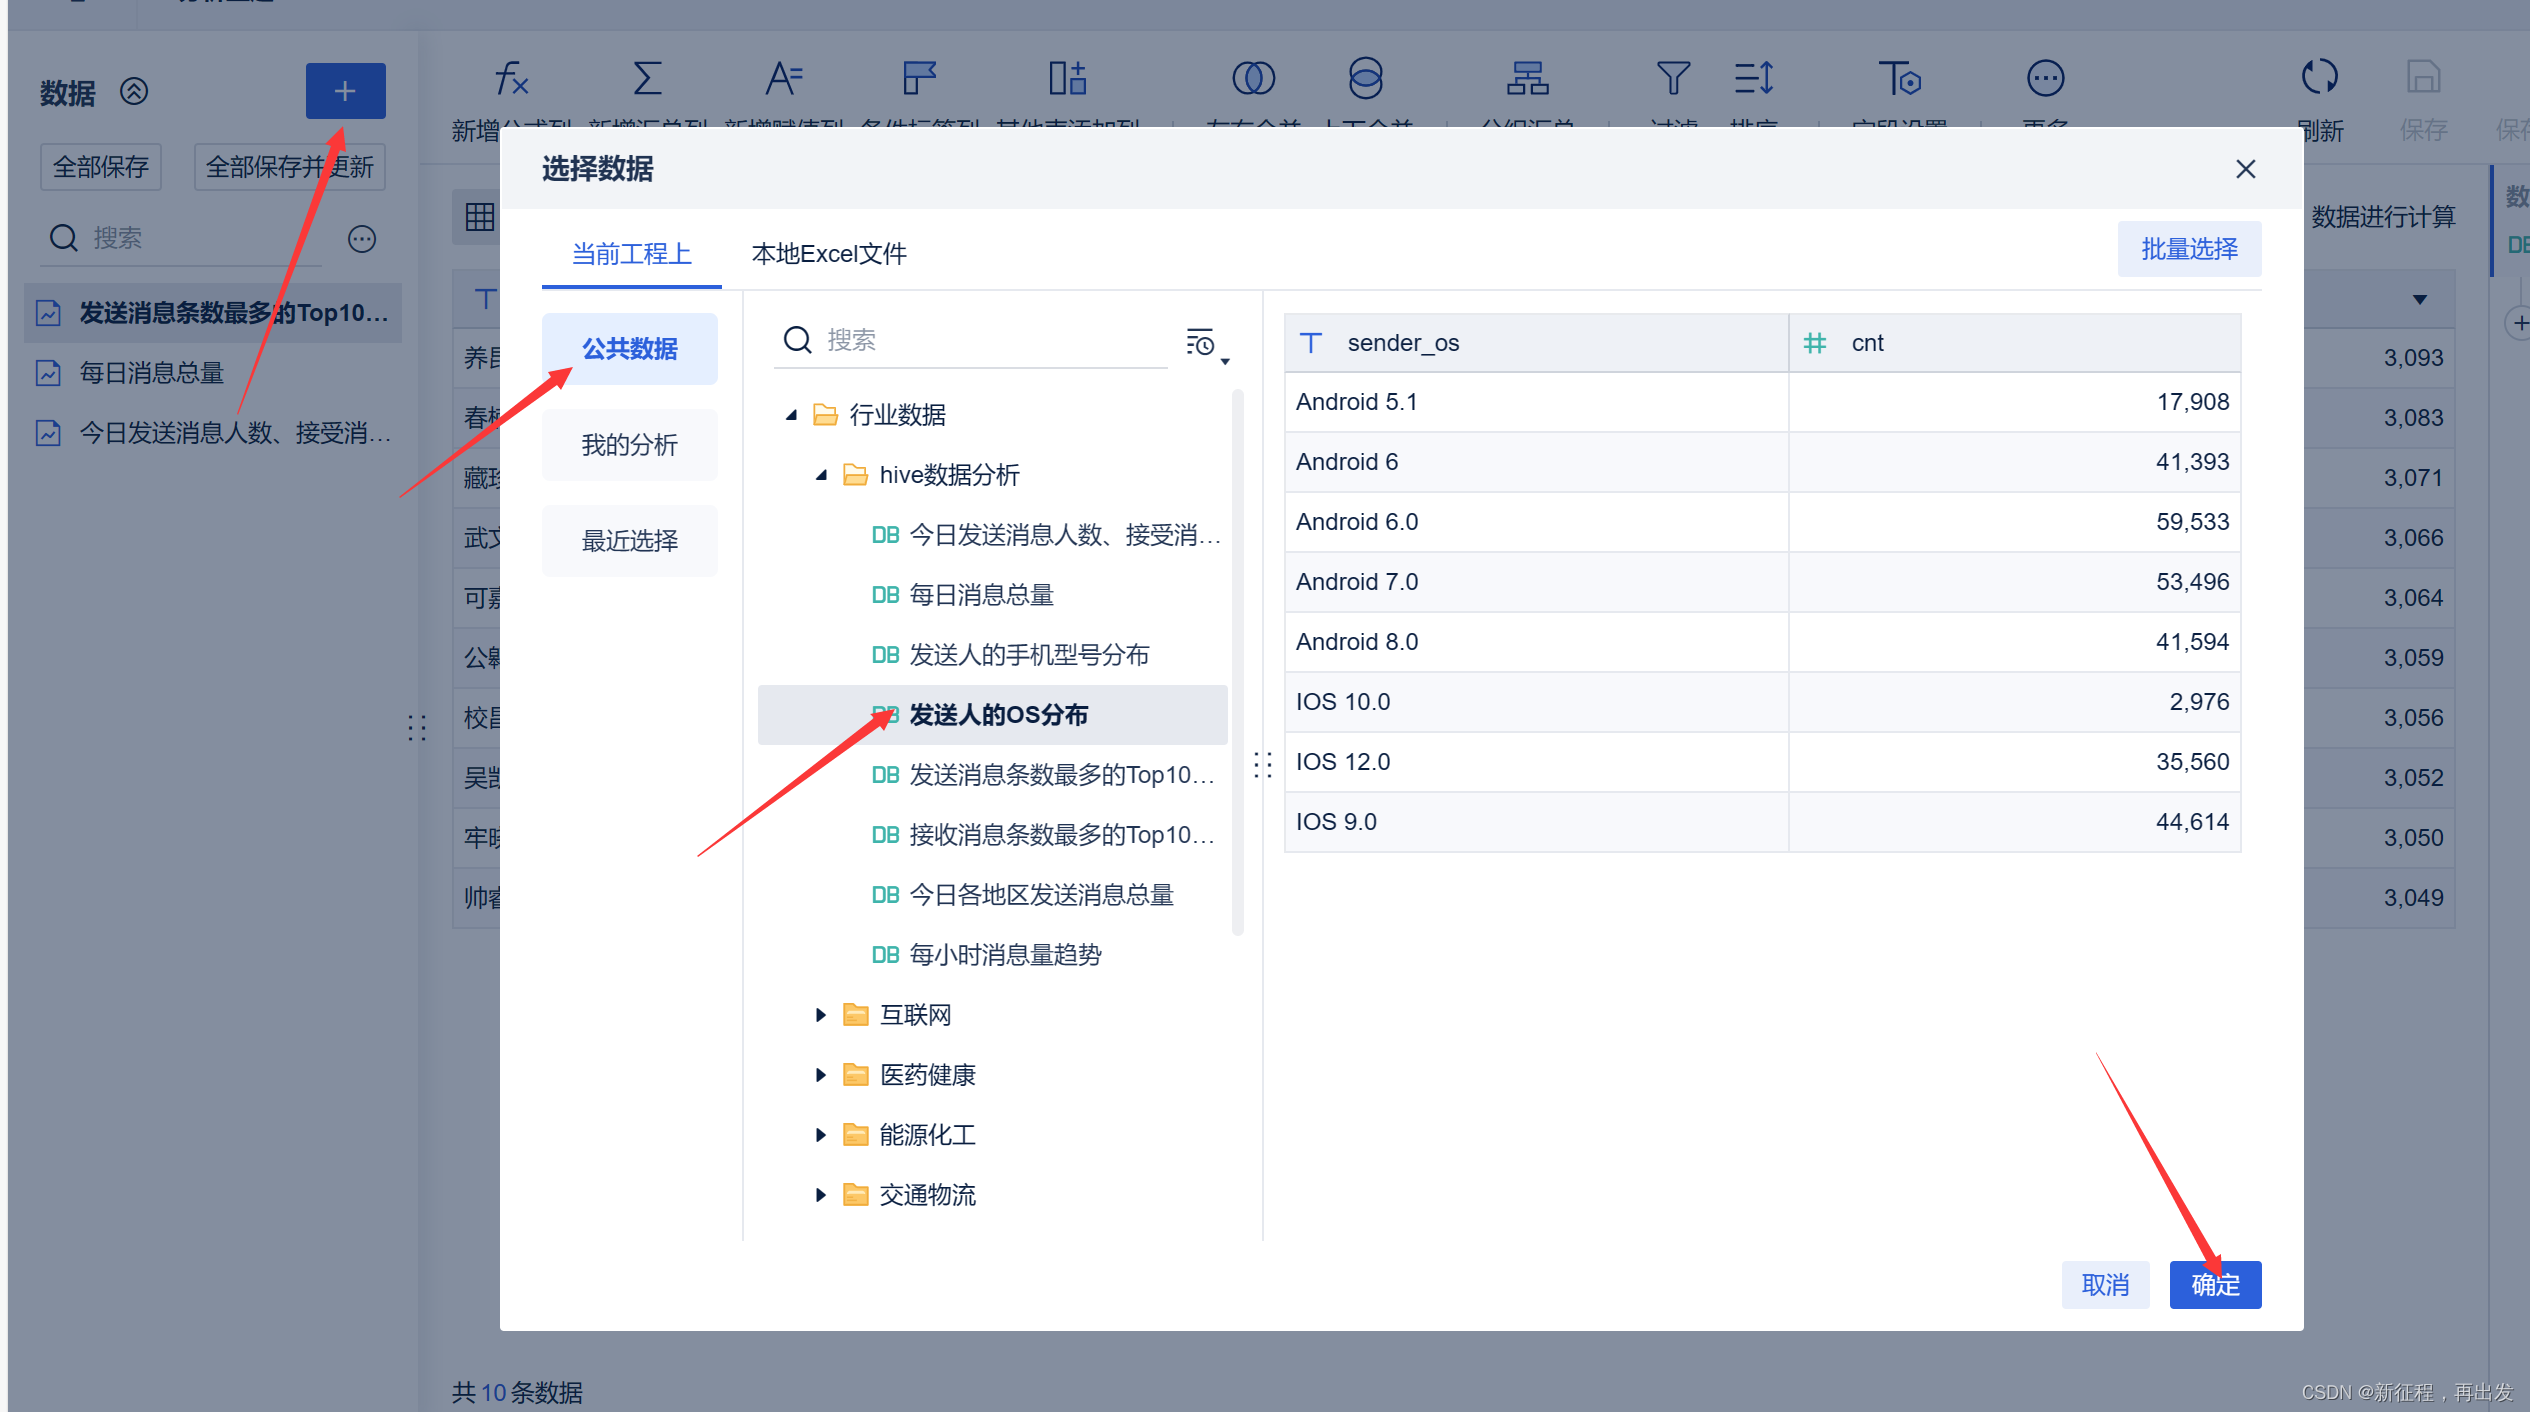Viewport: 2530px width, 1412px height.
Task: Open 发送消息条数最多的Top10 in left list
Action: coord(214,313)
